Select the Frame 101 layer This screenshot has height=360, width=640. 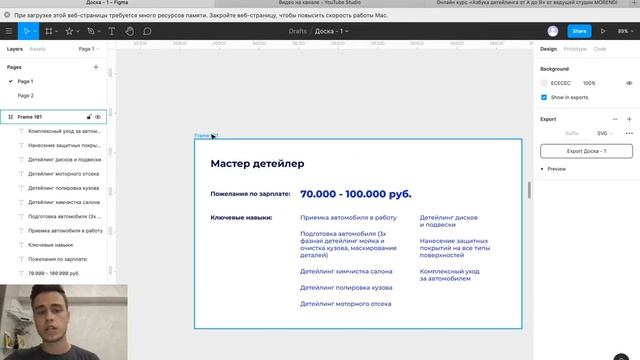coord(53,117)
